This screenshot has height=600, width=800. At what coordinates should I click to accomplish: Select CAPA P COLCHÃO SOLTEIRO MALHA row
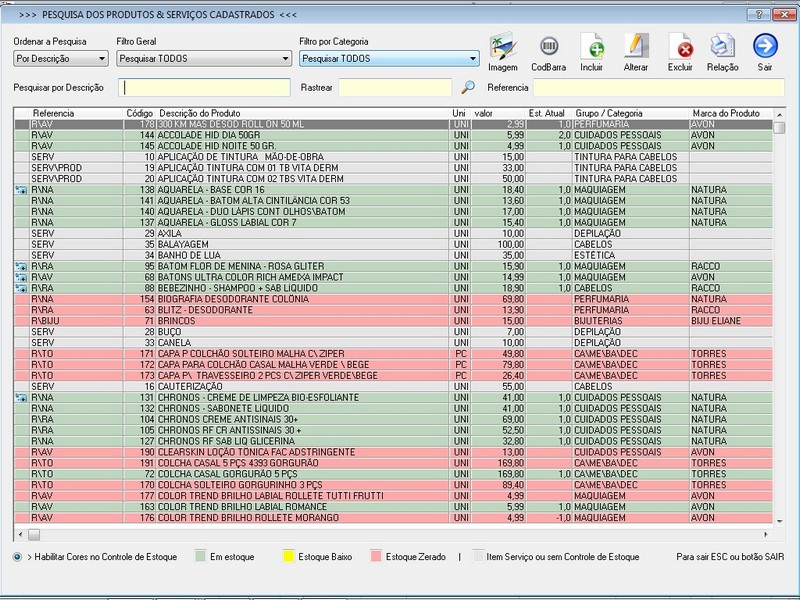click(x=393, y=354)
